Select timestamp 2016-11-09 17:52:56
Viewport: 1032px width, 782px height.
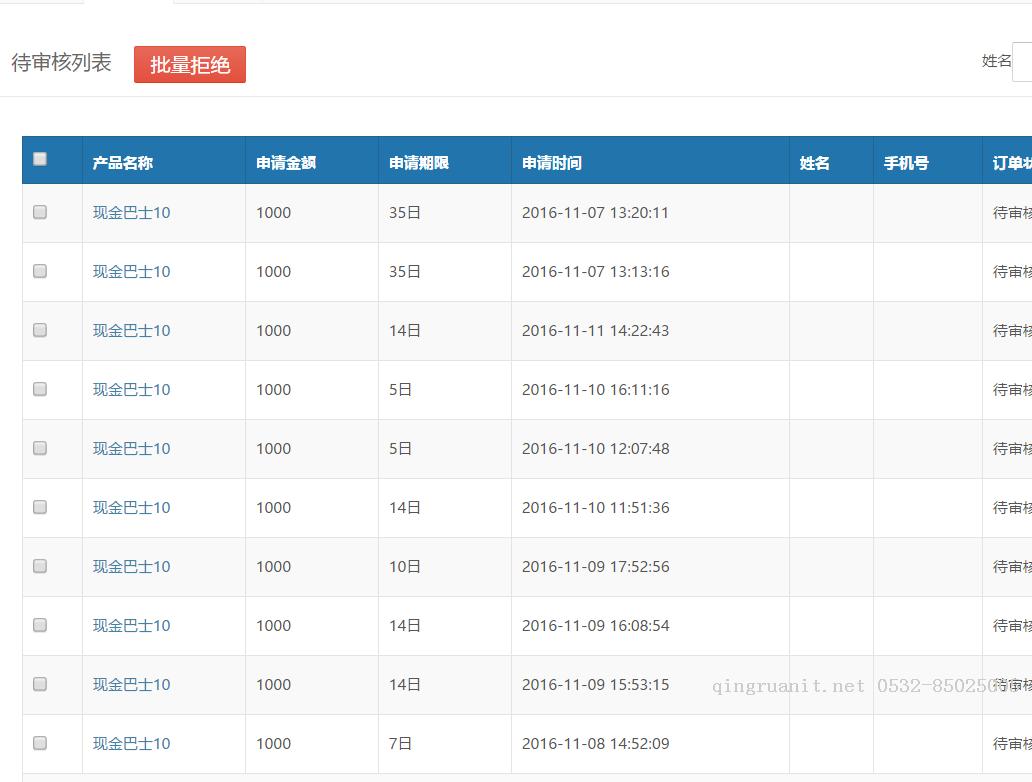tap(596, 567)
